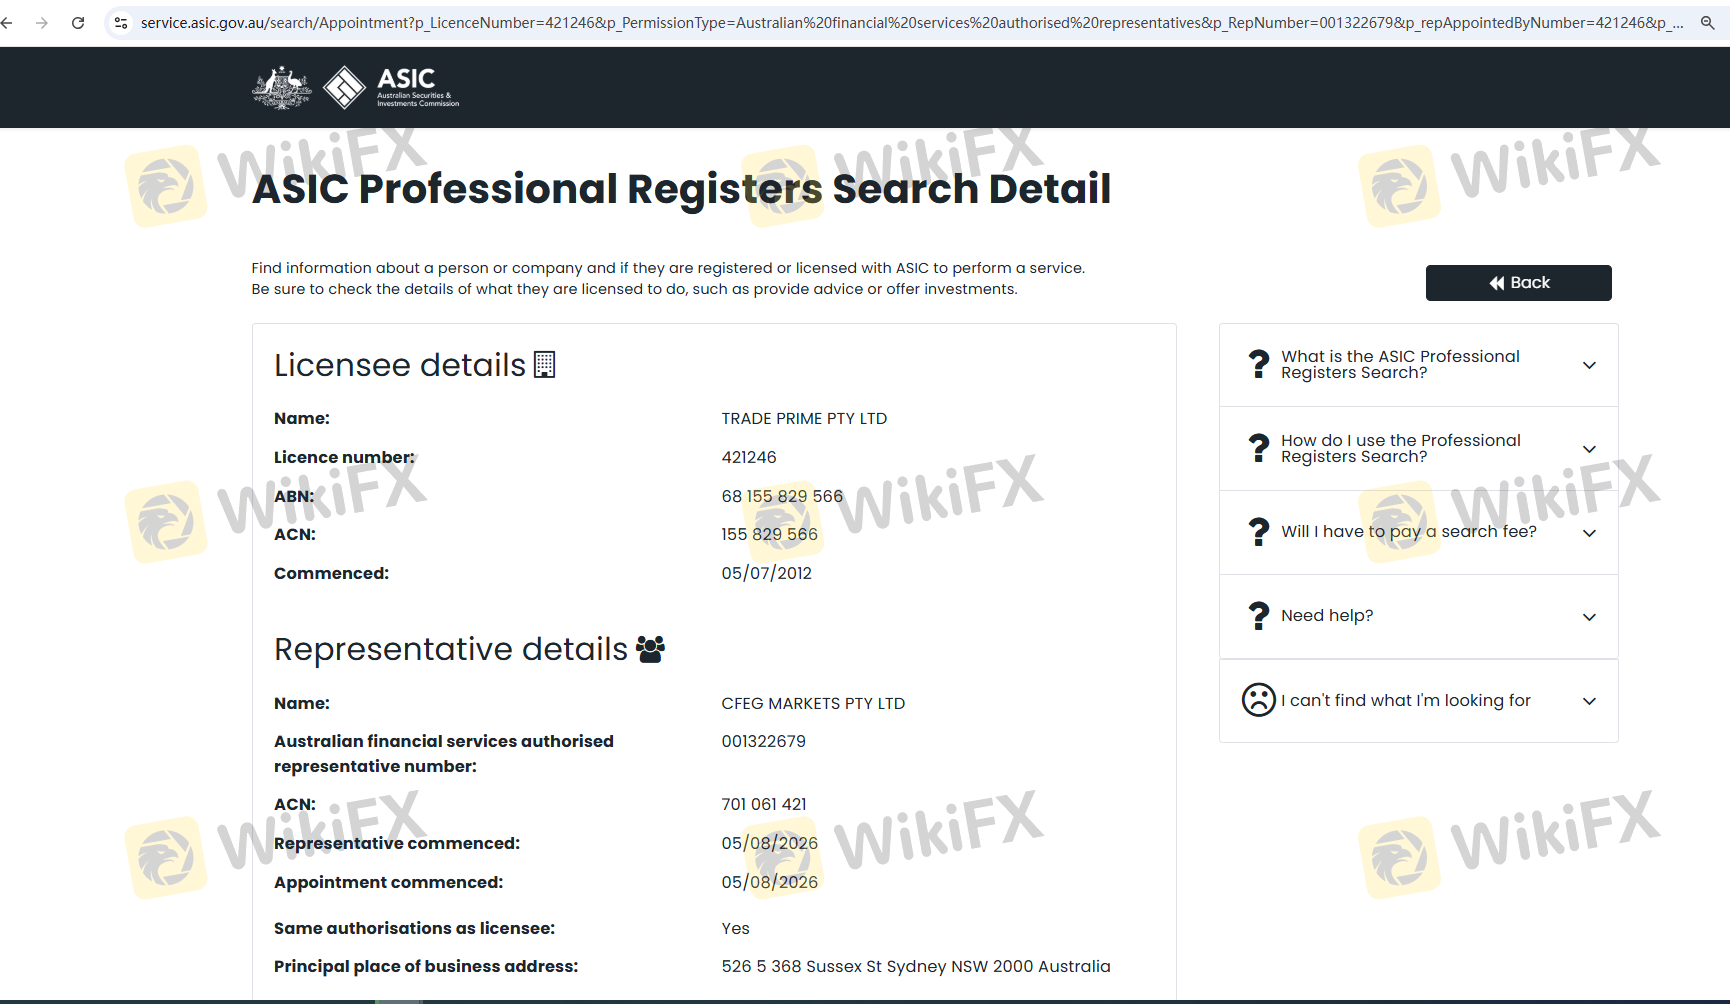Click the 'Appointment commenced:' label
The width and height of the screenshot is (1730, 1004).
coord(388,882)
